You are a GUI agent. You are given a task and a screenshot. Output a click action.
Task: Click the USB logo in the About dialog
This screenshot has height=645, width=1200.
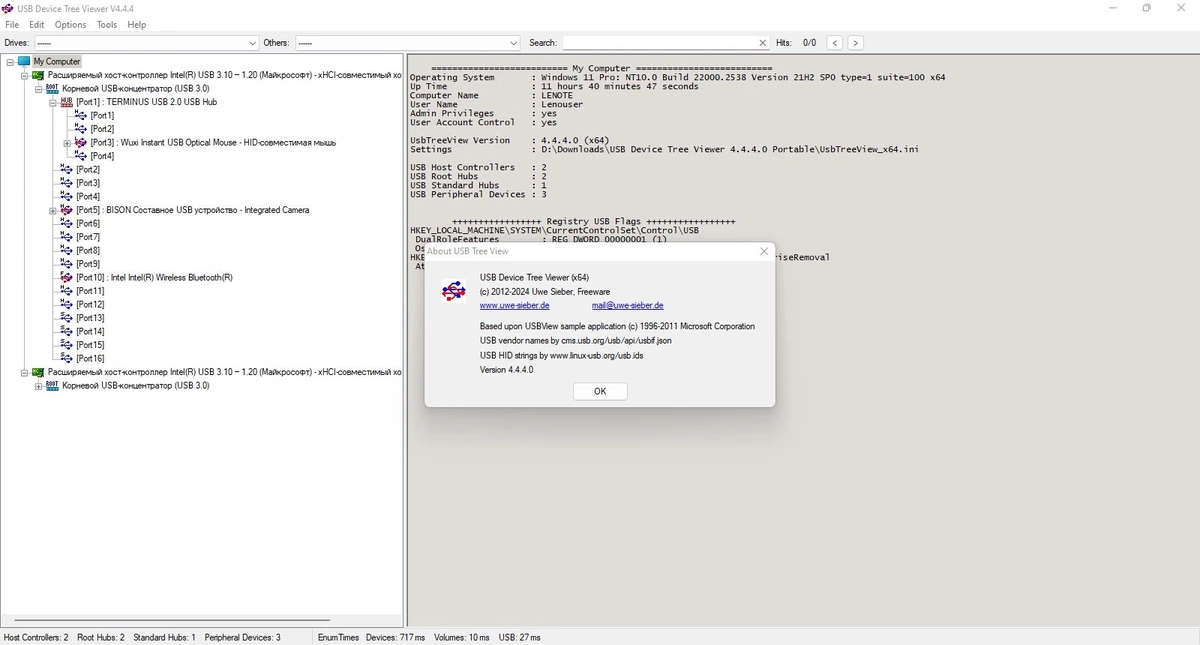(454, 291)
